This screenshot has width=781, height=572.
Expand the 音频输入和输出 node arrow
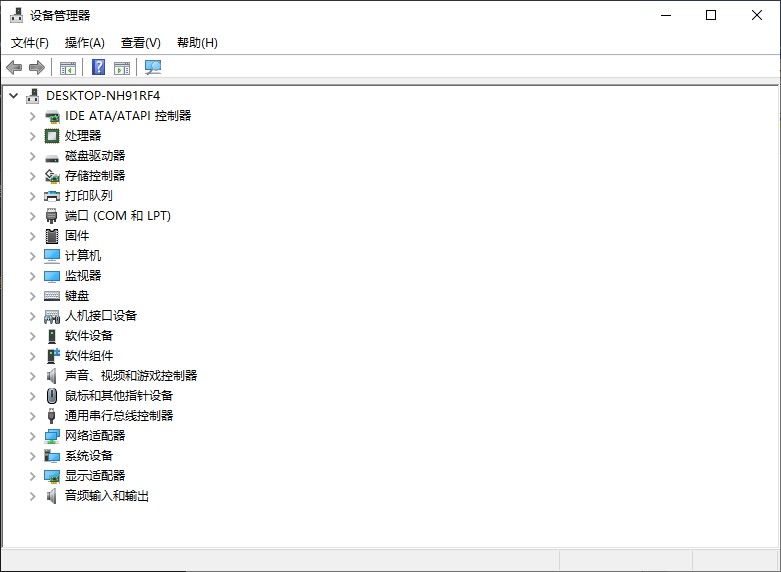[x=32, y=496]
